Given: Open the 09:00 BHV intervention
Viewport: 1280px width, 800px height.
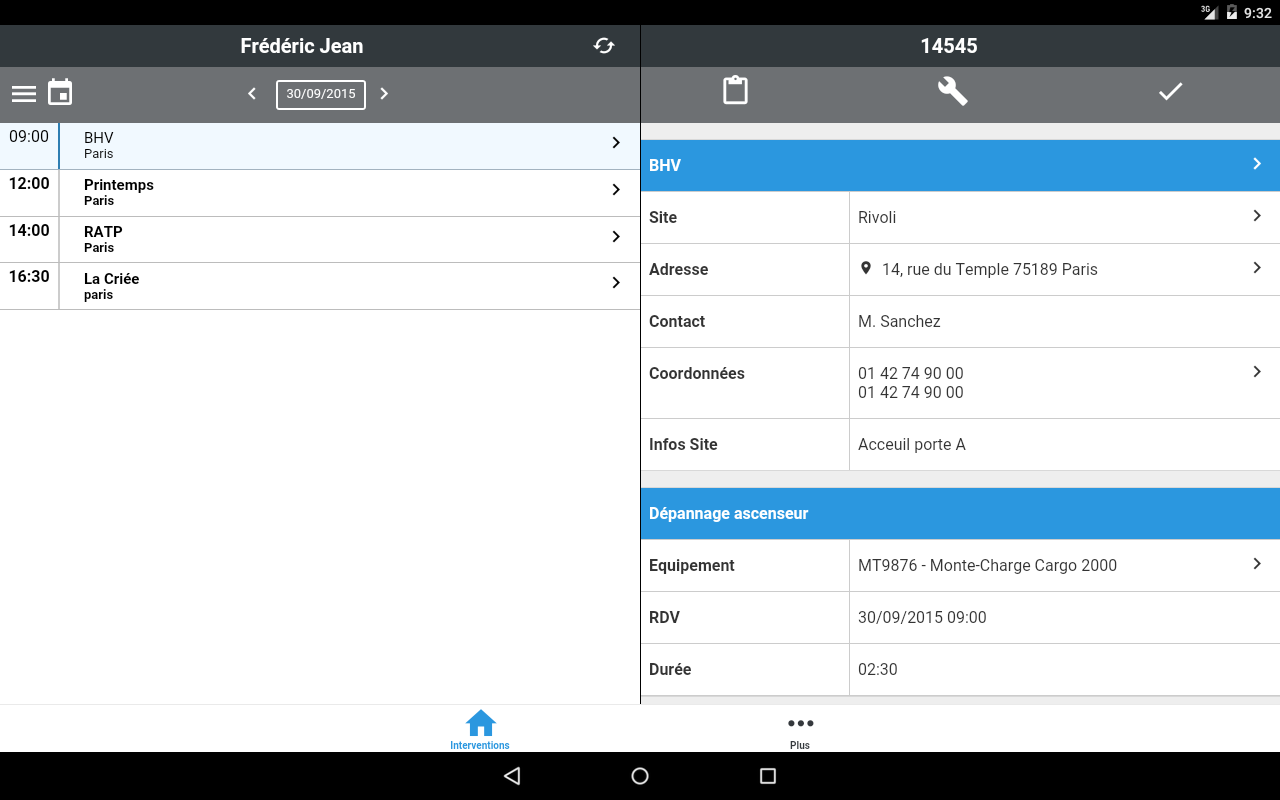Looking at the screenshot, I should pyautogui.click(x=320, y=146).
